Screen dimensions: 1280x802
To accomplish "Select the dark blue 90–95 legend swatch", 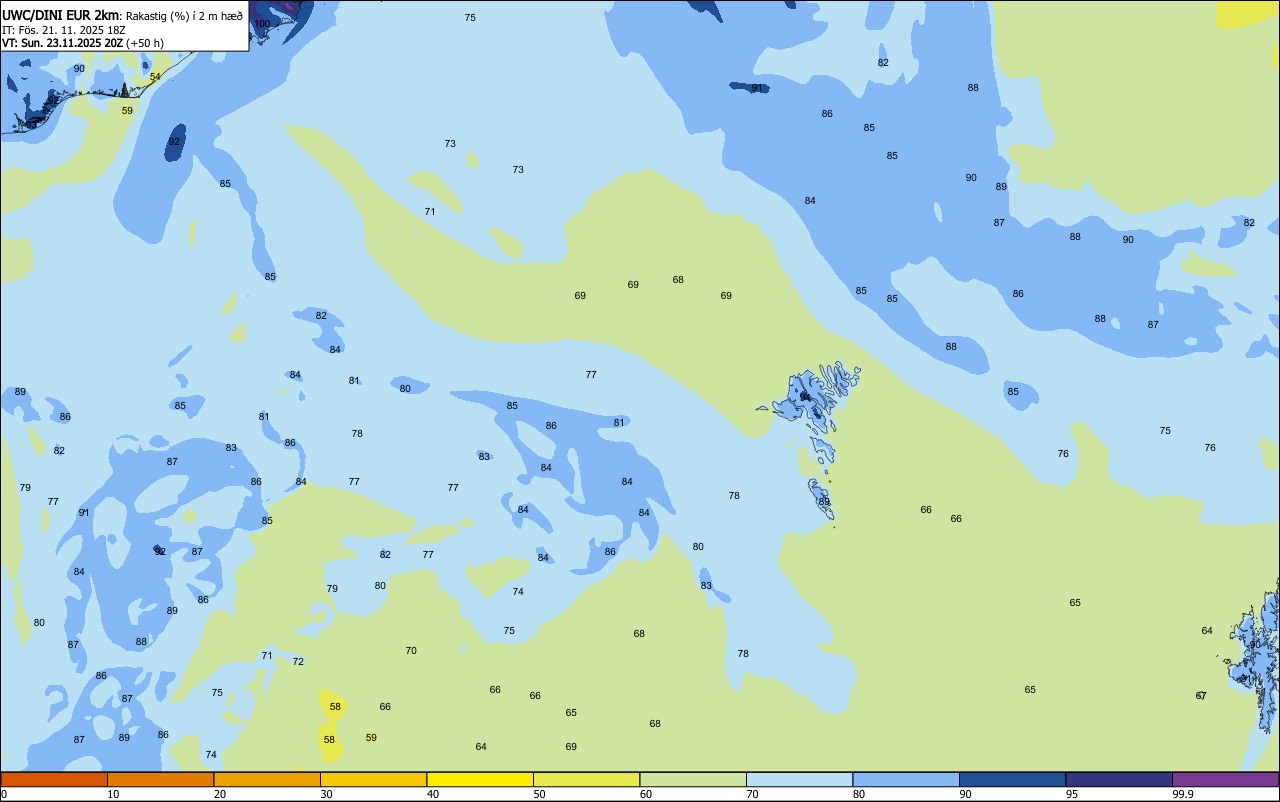I will pyautogui.click(x=1012, y=779).
